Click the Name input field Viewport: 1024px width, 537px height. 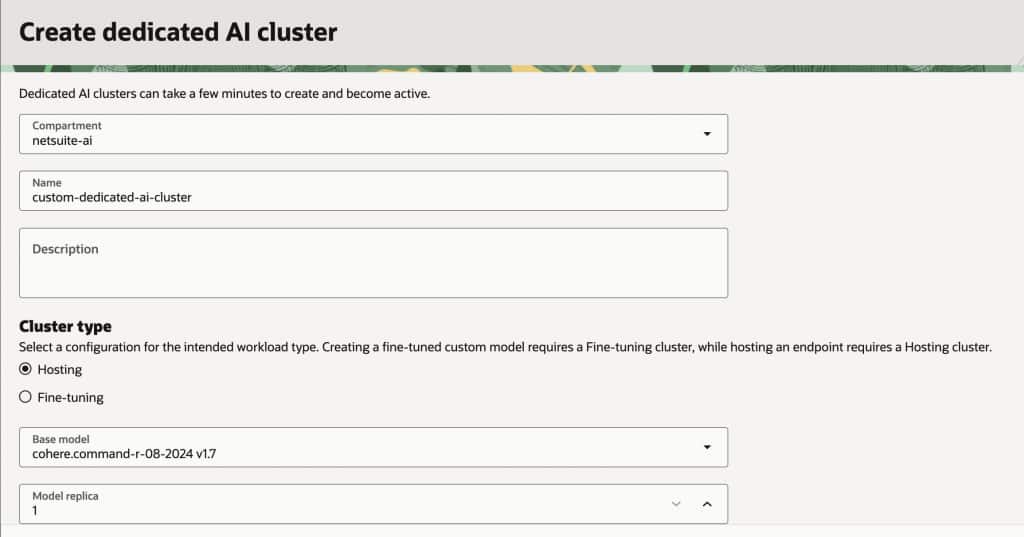click(373, 191)
